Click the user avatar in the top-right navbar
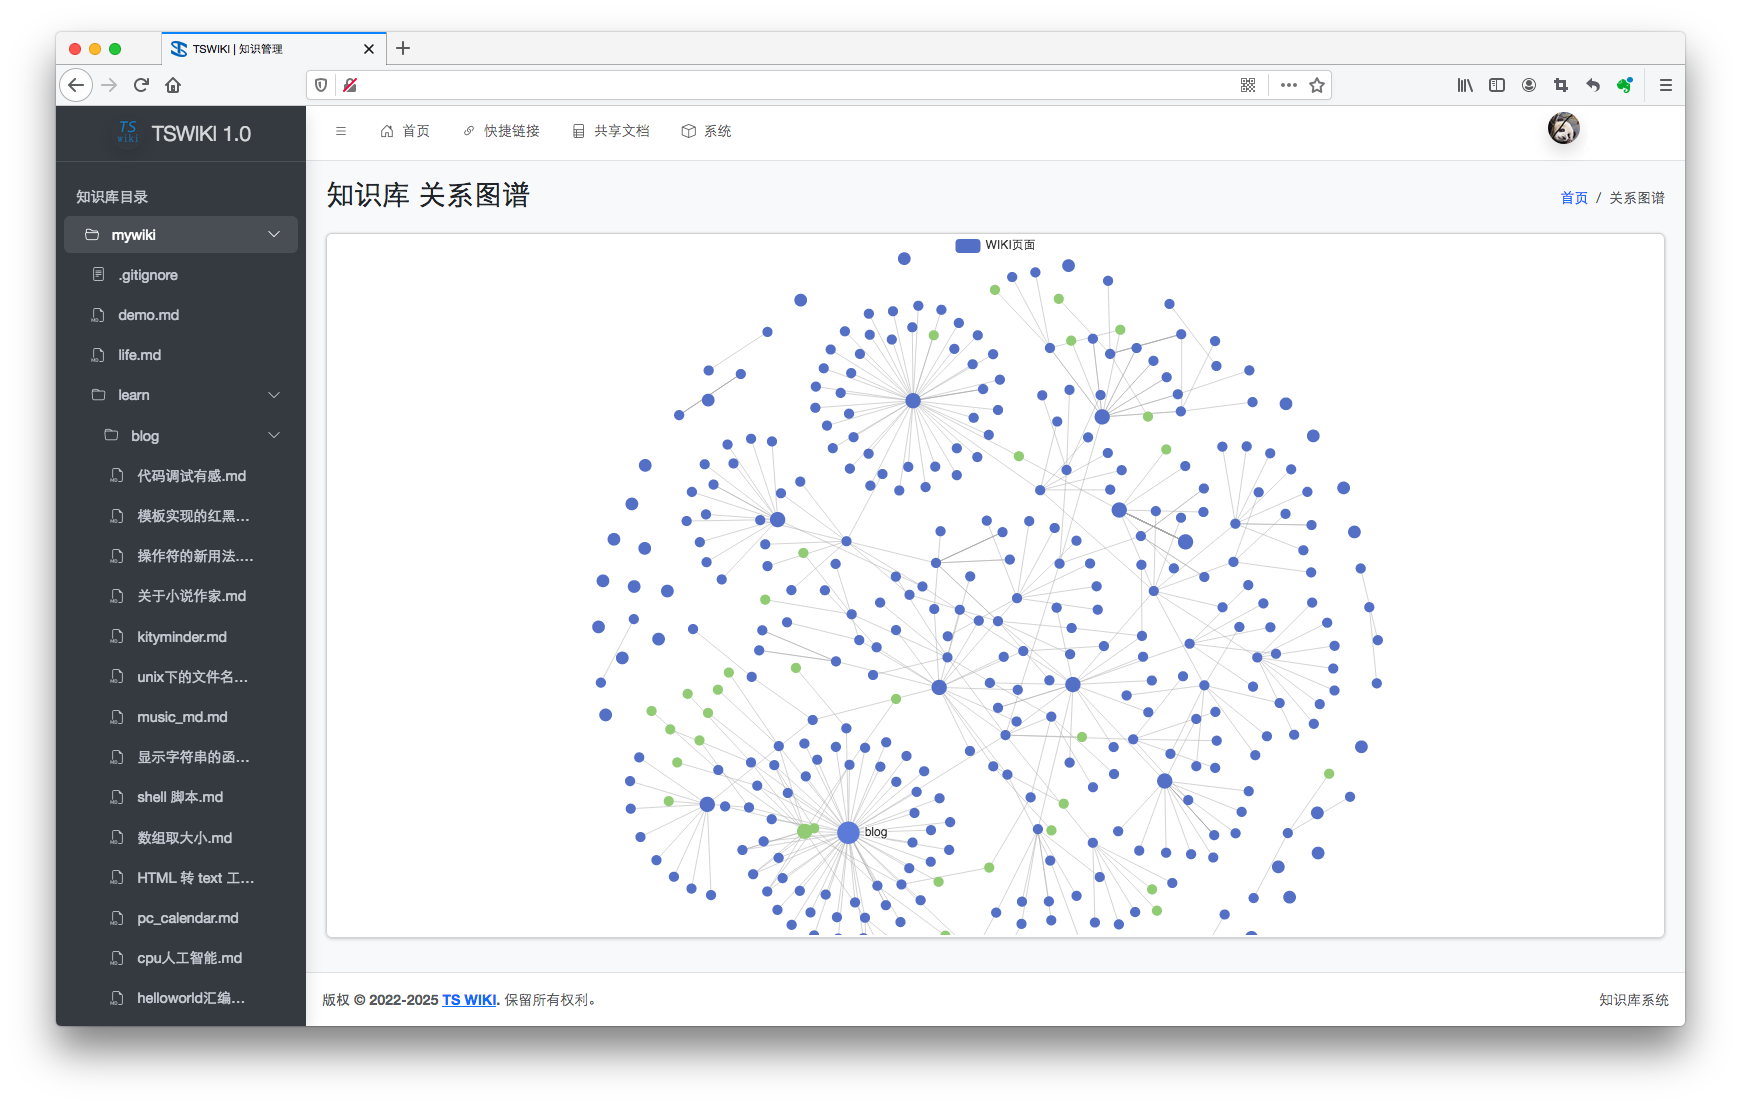The height and width of the screenshot is (1106, 1741). point(1563,128)
